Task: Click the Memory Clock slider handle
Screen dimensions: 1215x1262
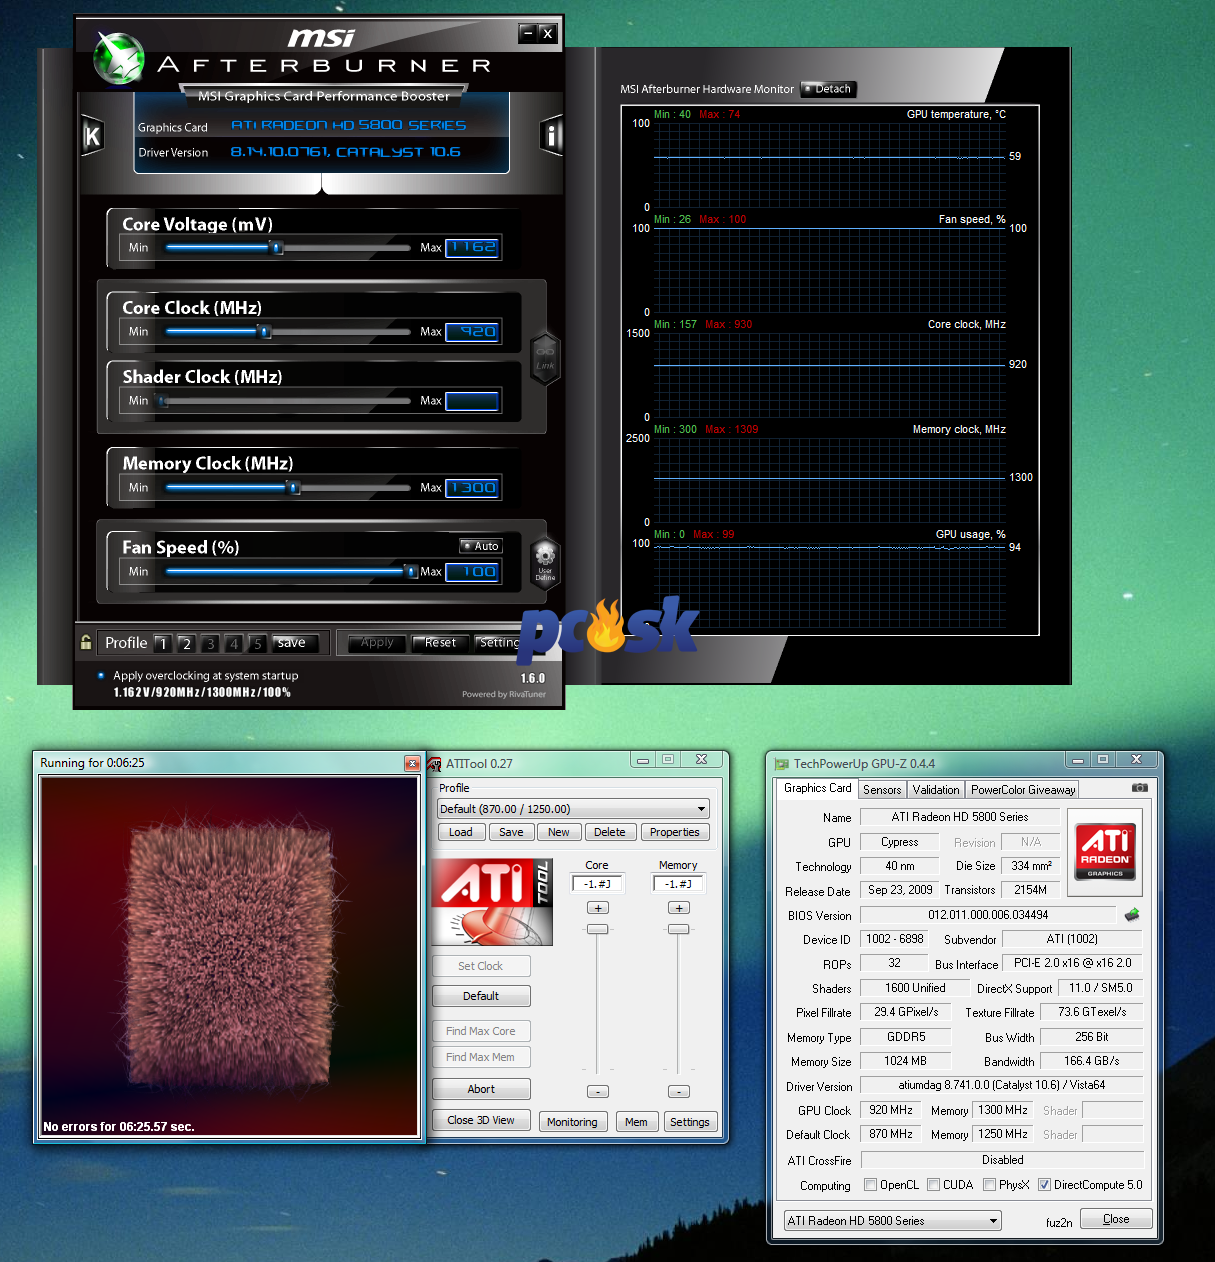Action: [x=293, y=488]
